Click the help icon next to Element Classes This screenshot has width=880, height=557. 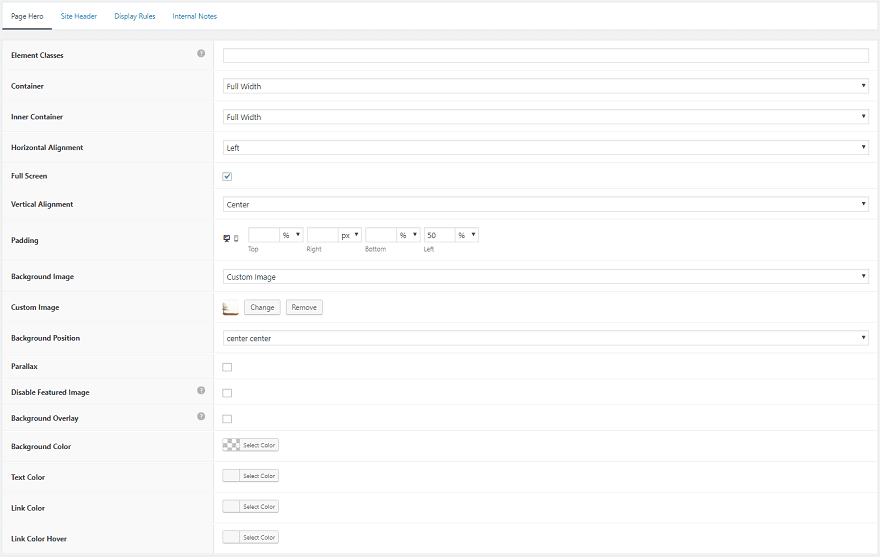[201, 54]
